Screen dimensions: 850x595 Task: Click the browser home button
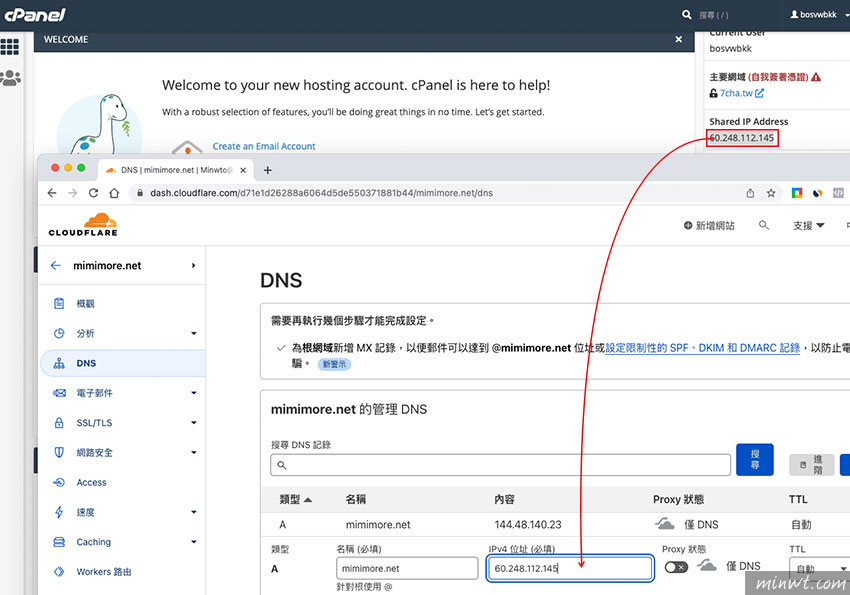coord(114,193)
